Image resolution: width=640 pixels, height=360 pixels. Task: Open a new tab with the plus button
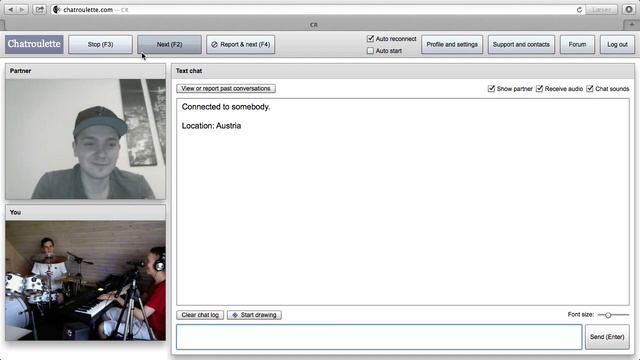[x=631, y=24]
